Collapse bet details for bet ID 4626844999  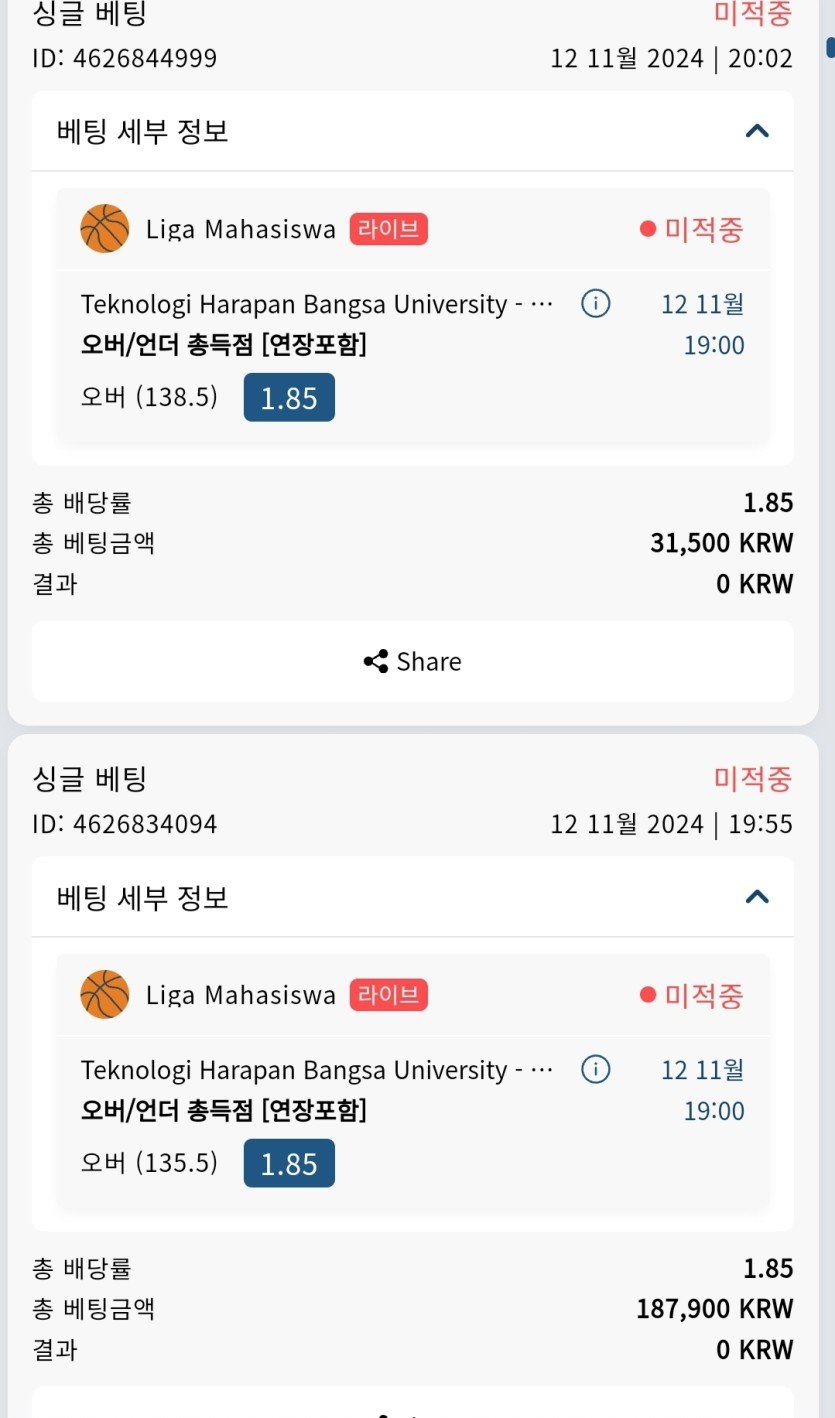pyautogui.click(x=757, y=131)
